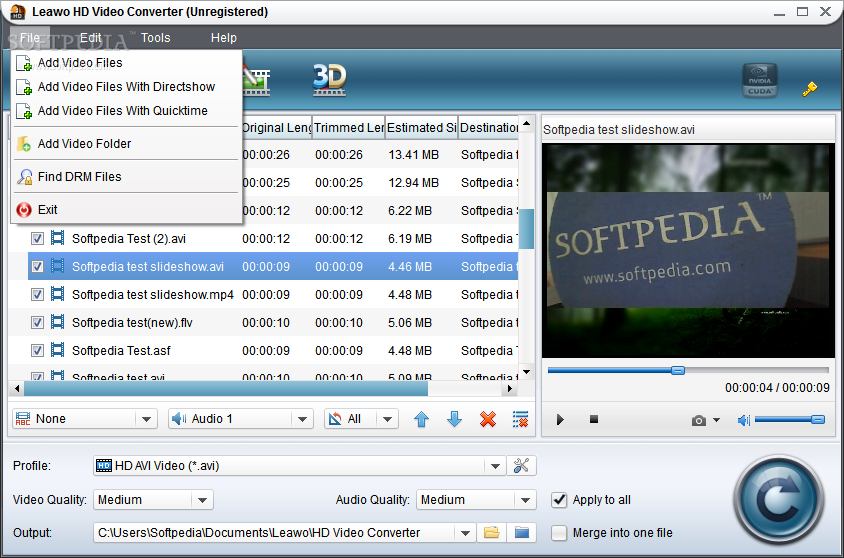This screenshot has height=558, width=844.
Task: Click vertical scrollbar down arrow in list
Action: click(x=526, y=372)
